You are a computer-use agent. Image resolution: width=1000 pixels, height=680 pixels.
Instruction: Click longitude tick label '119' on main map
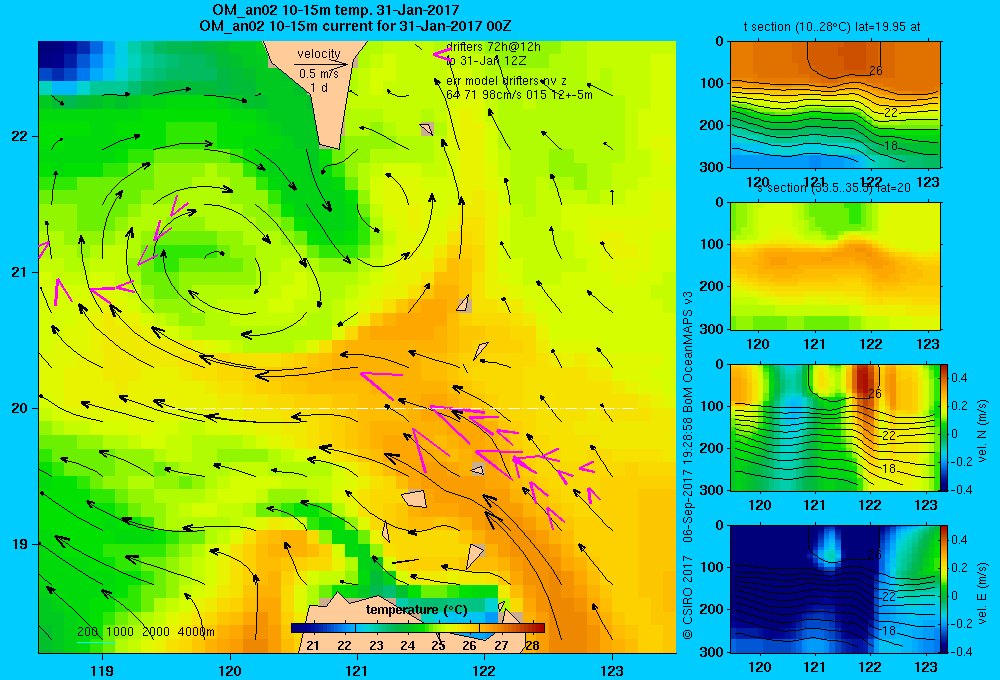point(102,670)
